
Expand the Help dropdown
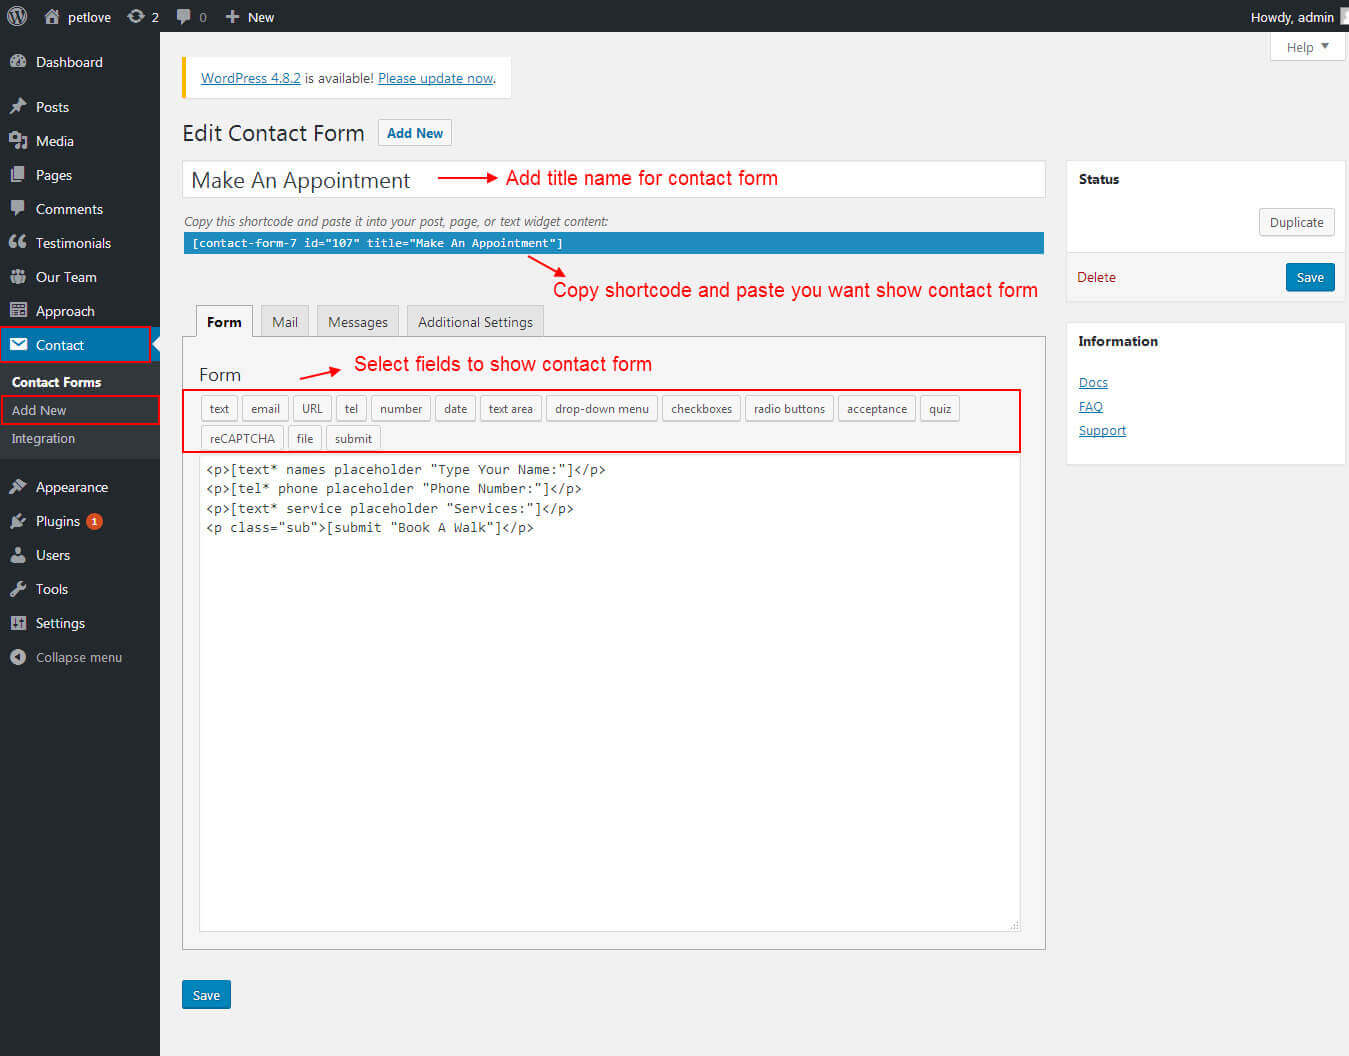1307,47
